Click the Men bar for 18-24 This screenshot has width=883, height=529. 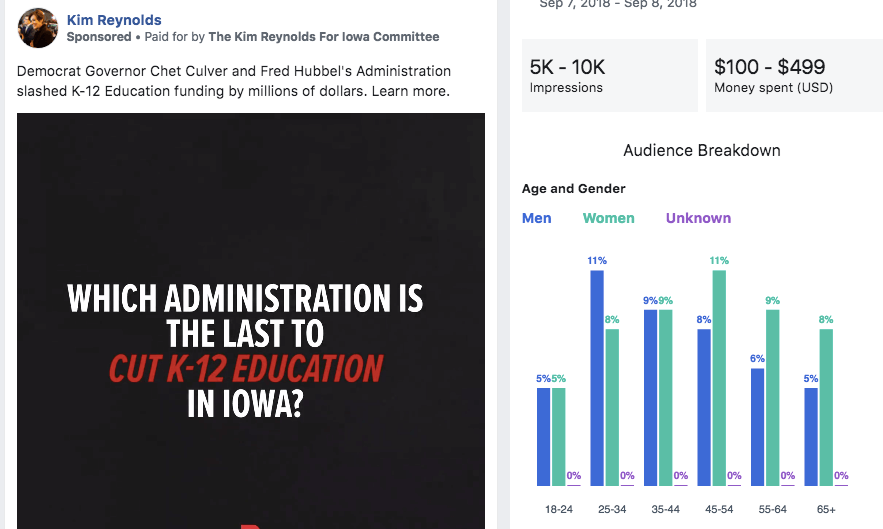pyautogui.click(x=543, y=436)
